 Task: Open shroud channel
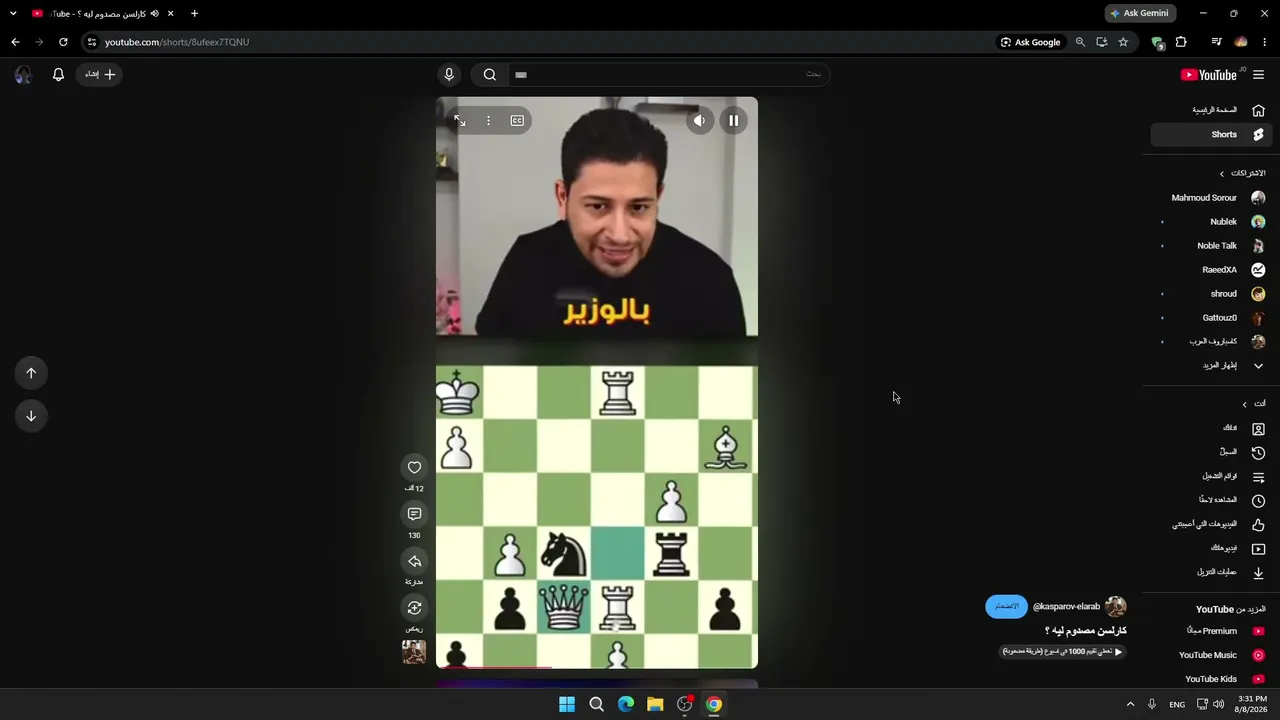point(1211,294)
